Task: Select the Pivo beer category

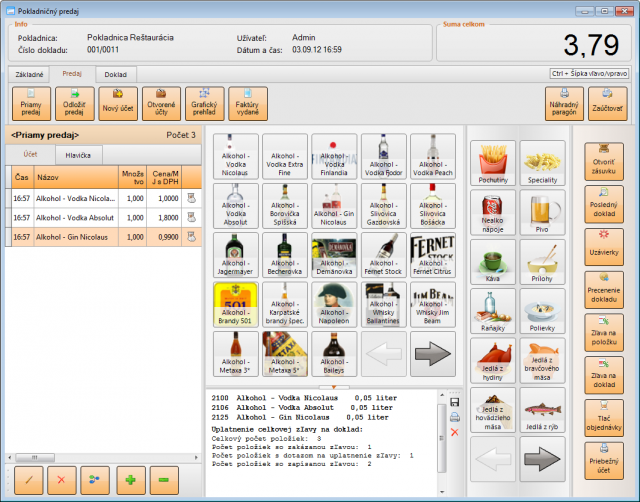Action: pyautogui.click(x=541, y=211)
